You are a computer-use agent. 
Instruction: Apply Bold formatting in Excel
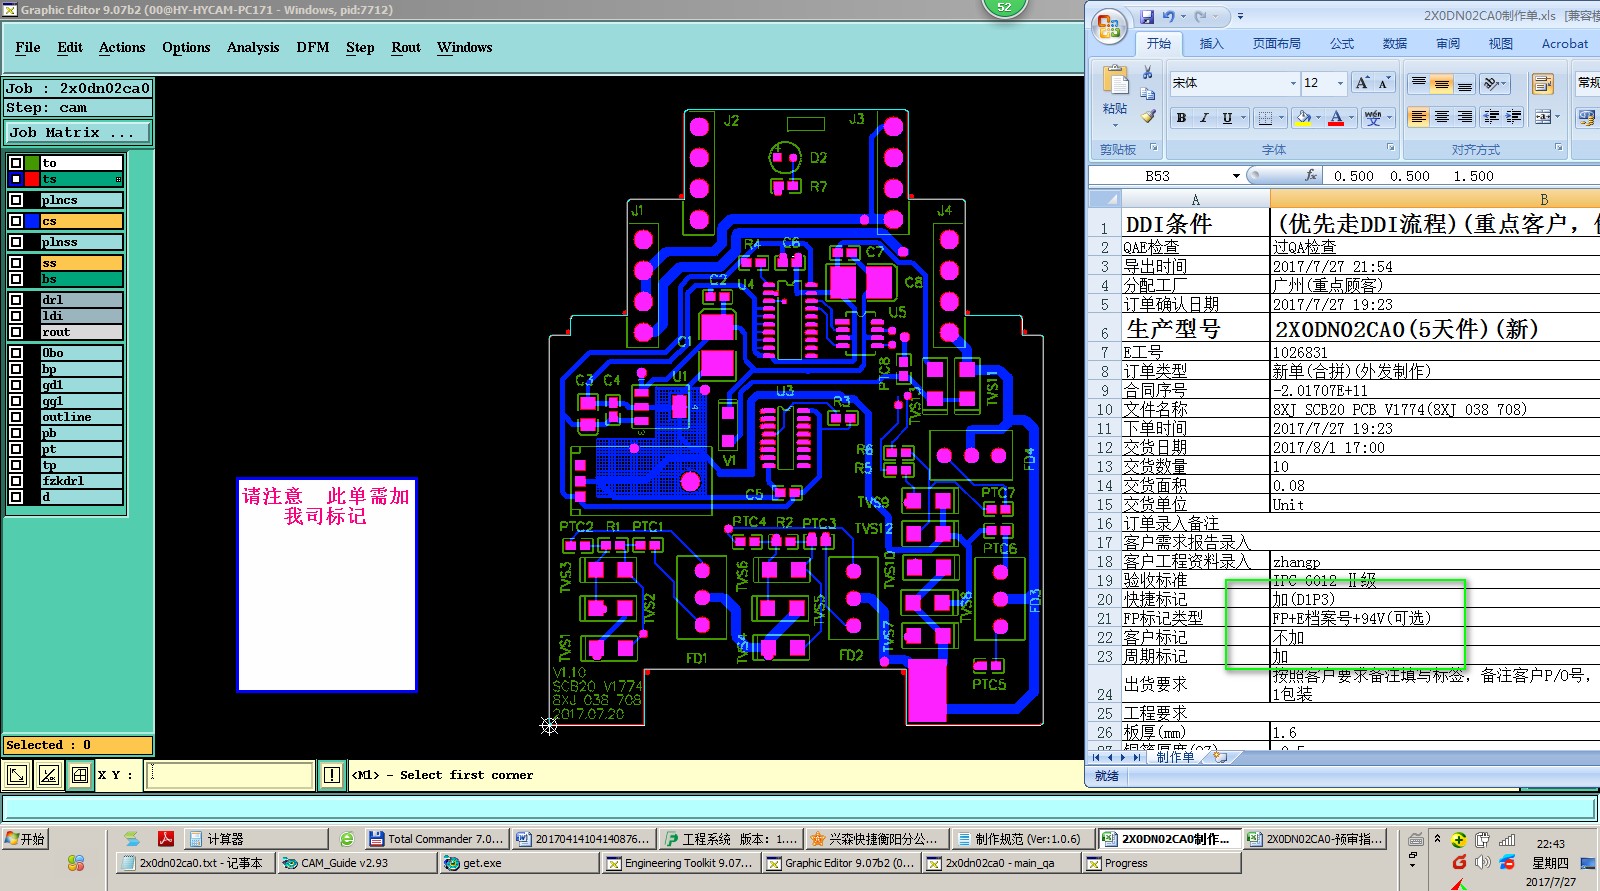(x=1181, y=118)
